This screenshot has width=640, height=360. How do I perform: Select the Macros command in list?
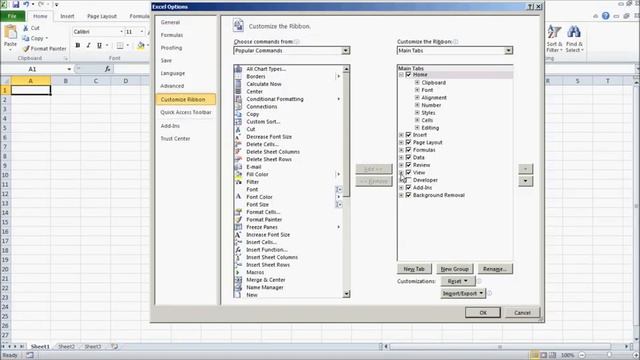(x=255, y=272)
